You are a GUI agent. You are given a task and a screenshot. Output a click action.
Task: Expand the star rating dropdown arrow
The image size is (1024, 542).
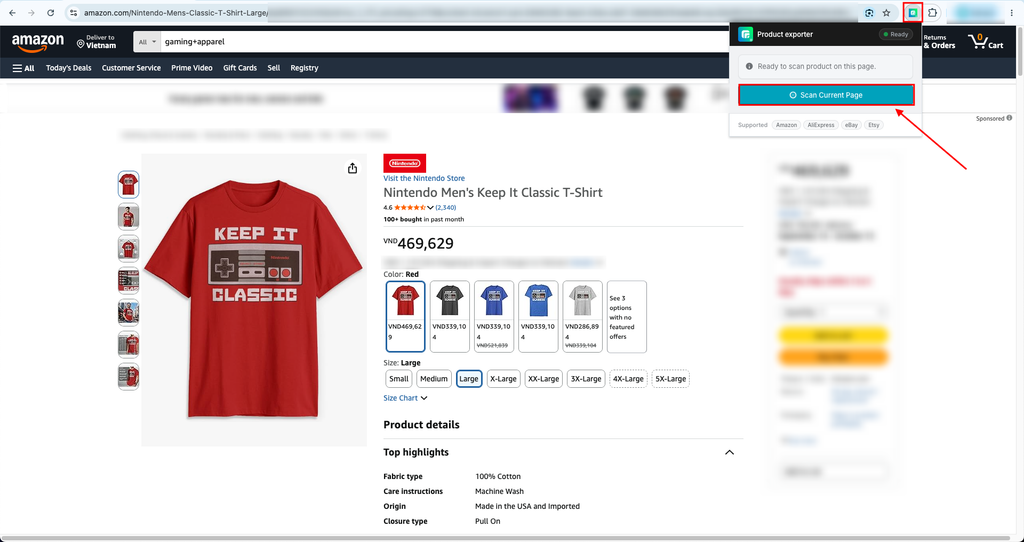(x=430, y=208)
